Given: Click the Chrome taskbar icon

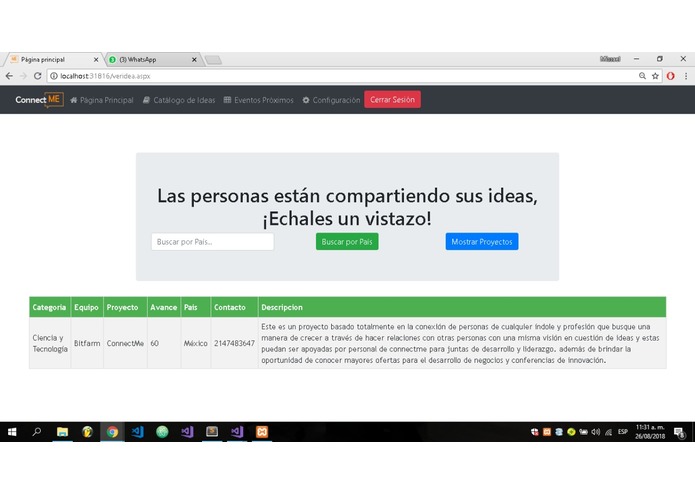Looking at the screenshot, I should coord(112,432).
